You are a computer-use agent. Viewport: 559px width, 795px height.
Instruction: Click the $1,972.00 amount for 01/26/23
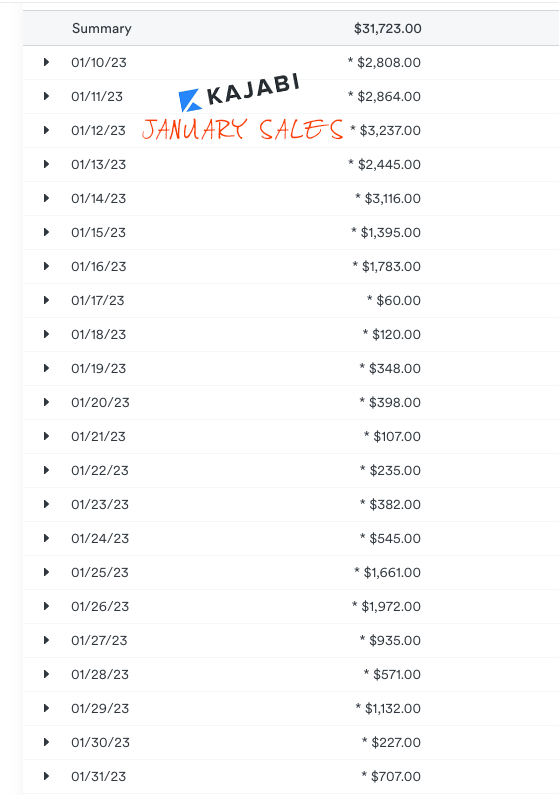391,606
